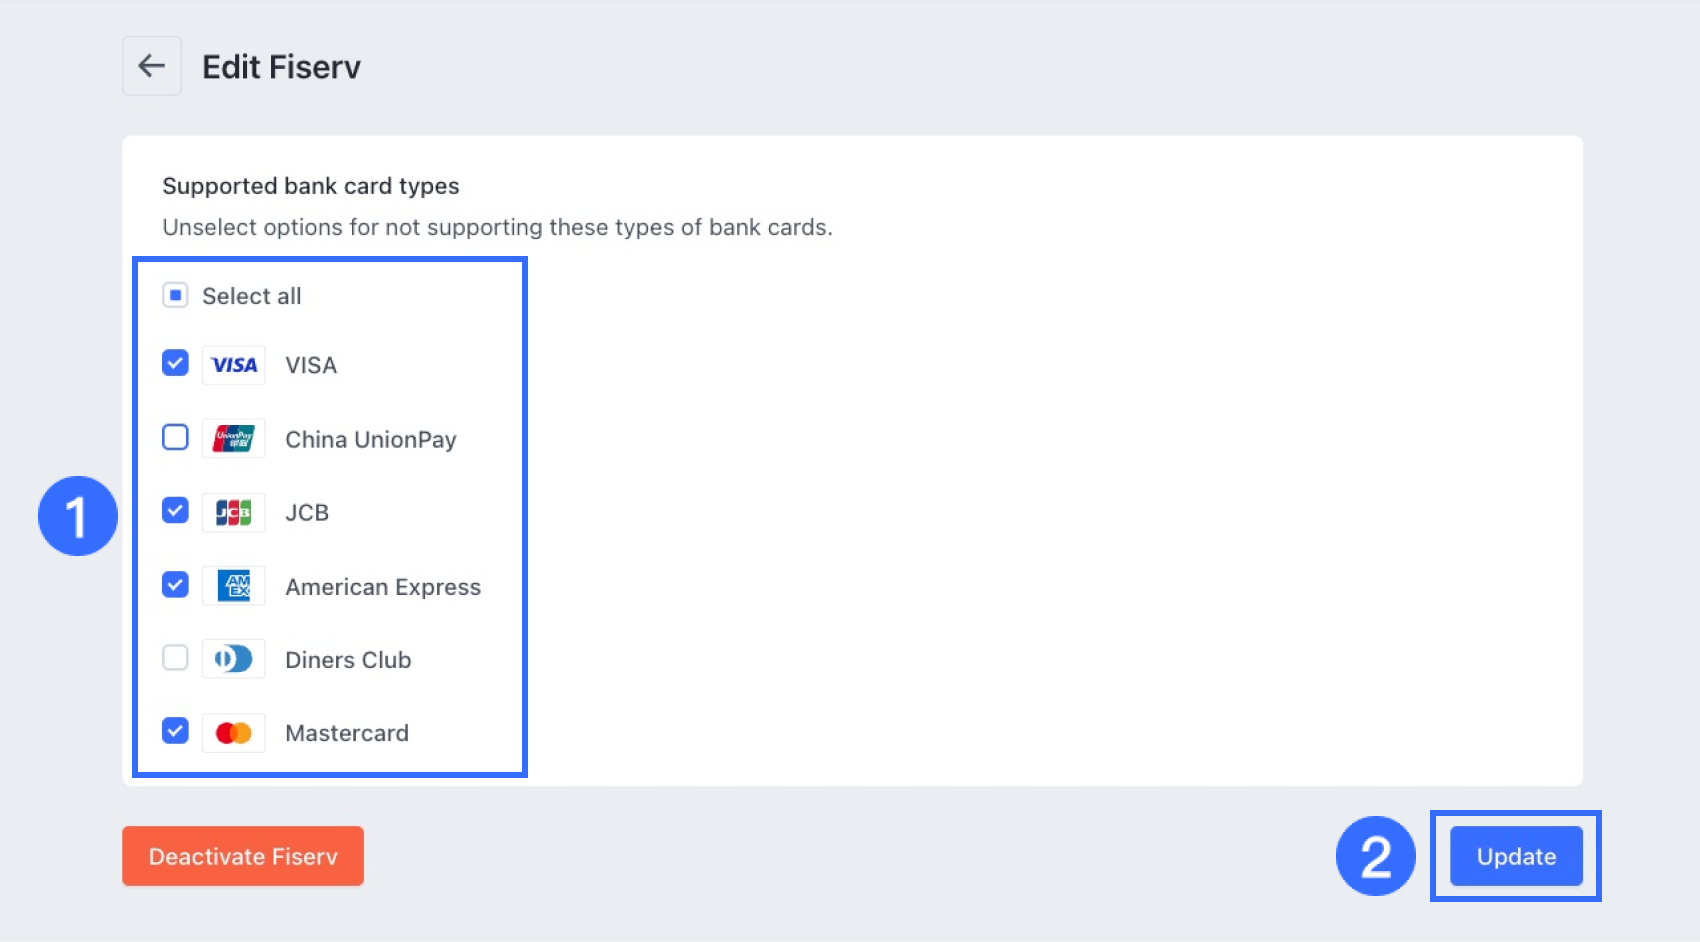Click the China UnionPay label text
1700x942 pixels.
point(370,440)
